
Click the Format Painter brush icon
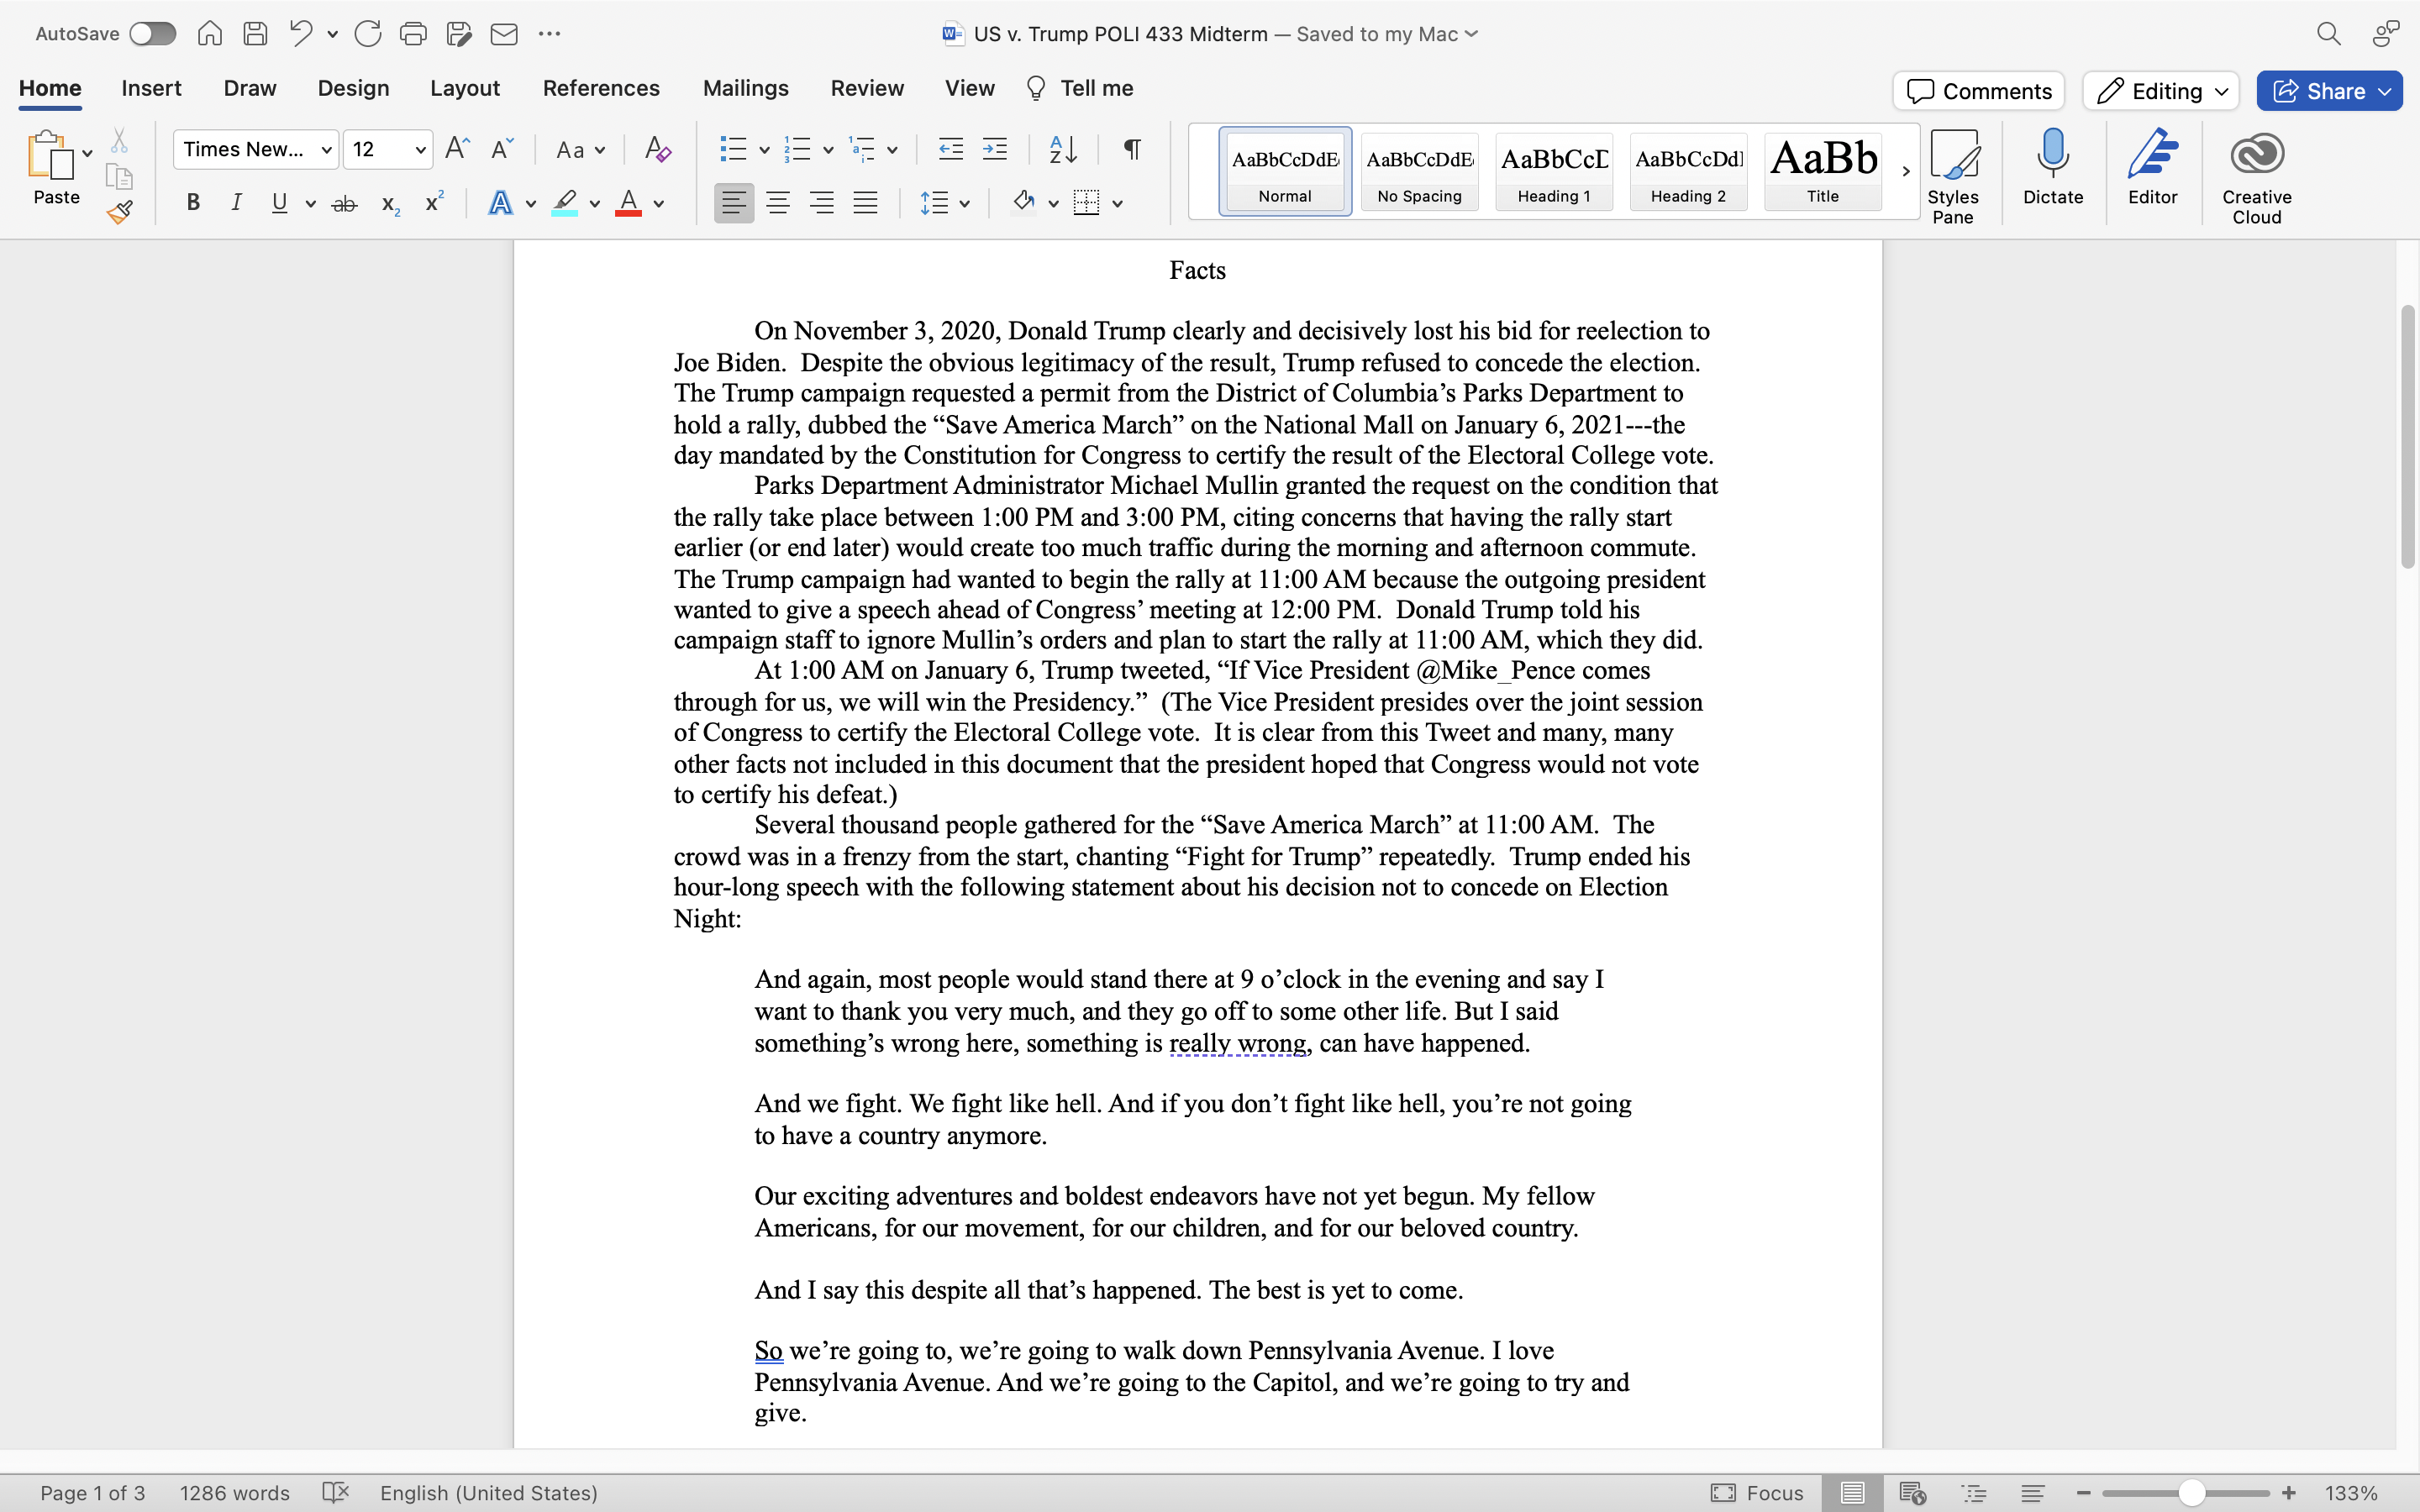(x=120, y=212)
